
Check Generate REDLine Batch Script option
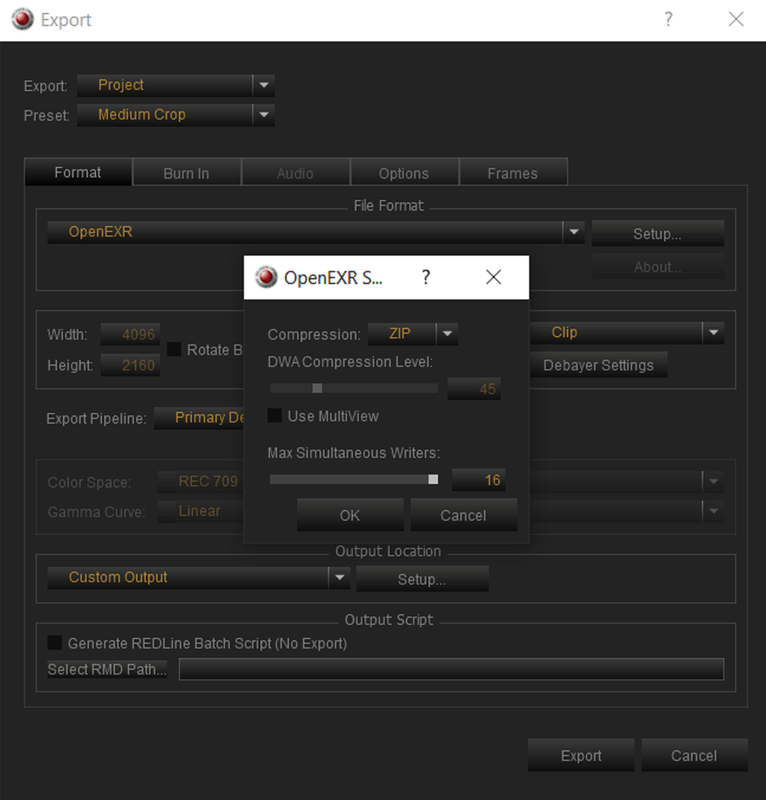point(55,642)
